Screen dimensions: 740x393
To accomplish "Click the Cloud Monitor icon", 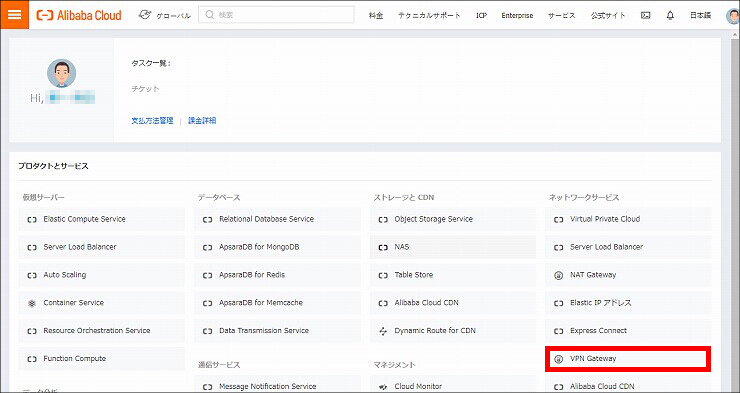I will click(383, 387).
